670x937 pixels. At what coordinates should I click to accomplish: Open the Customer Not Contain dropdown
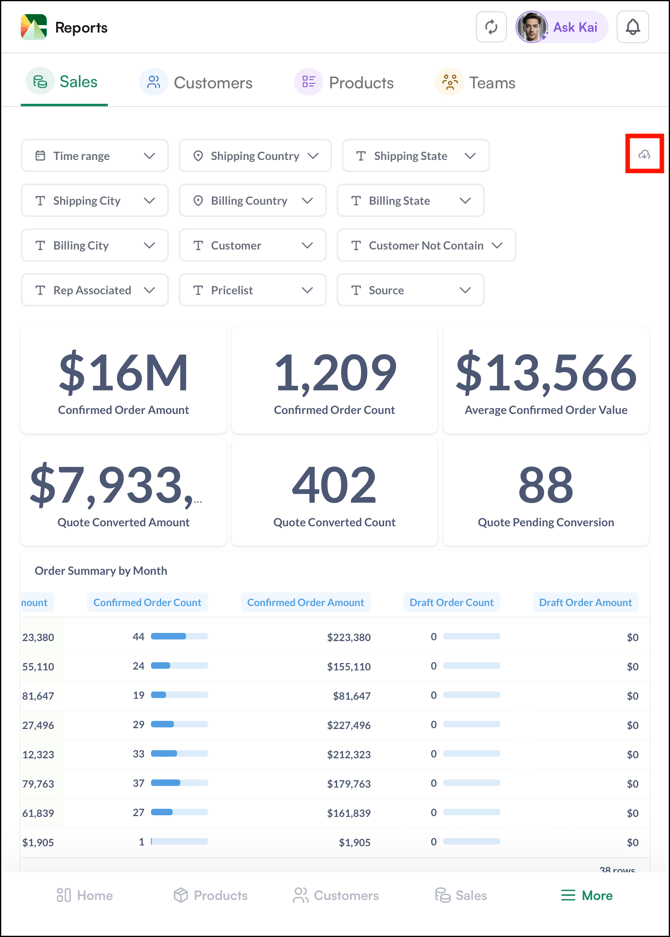pyautogui.click(x=426, y=245)
